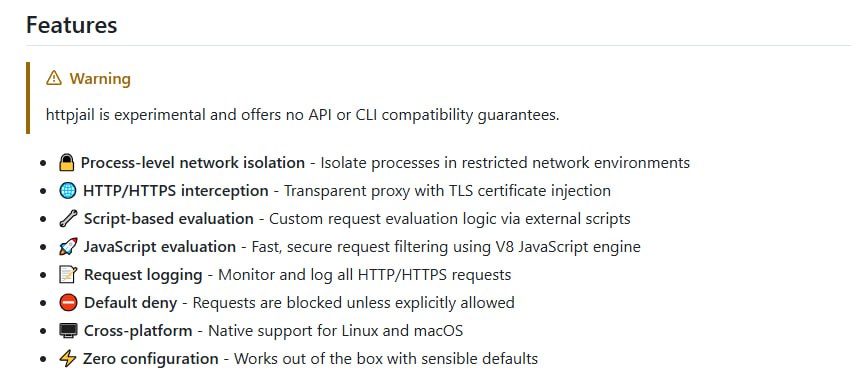Viewport: 851px width, 386px height.
Task: Click 'Request logging' bold text
Action: 143,275
